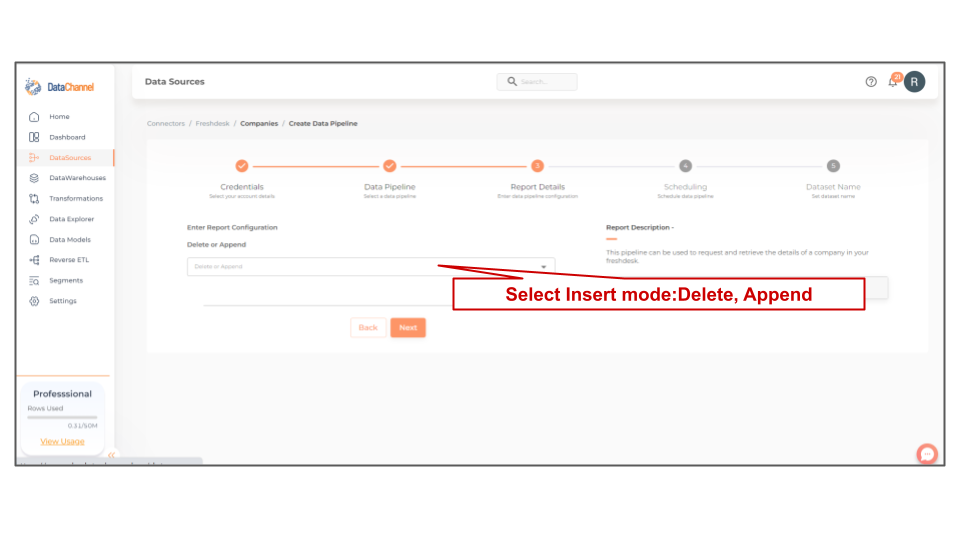Screen dimensions: 960x540
Task: Click the completed Credentials step circle
Action: [x=242, y=166]
